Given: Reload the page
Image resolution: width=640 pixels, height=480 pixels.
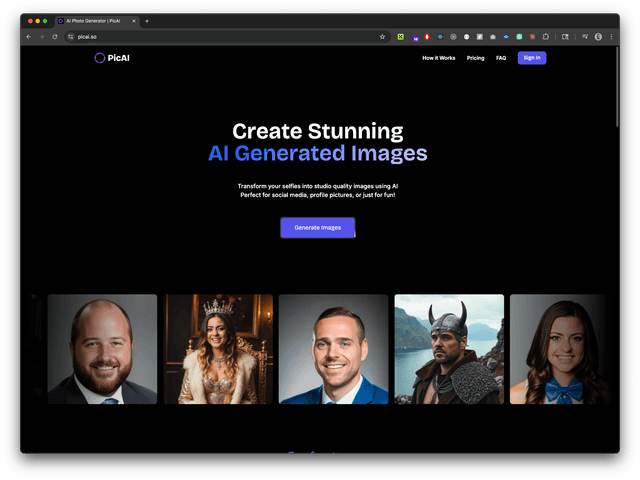Looking at the screenshot, I should tap(54, 36).
